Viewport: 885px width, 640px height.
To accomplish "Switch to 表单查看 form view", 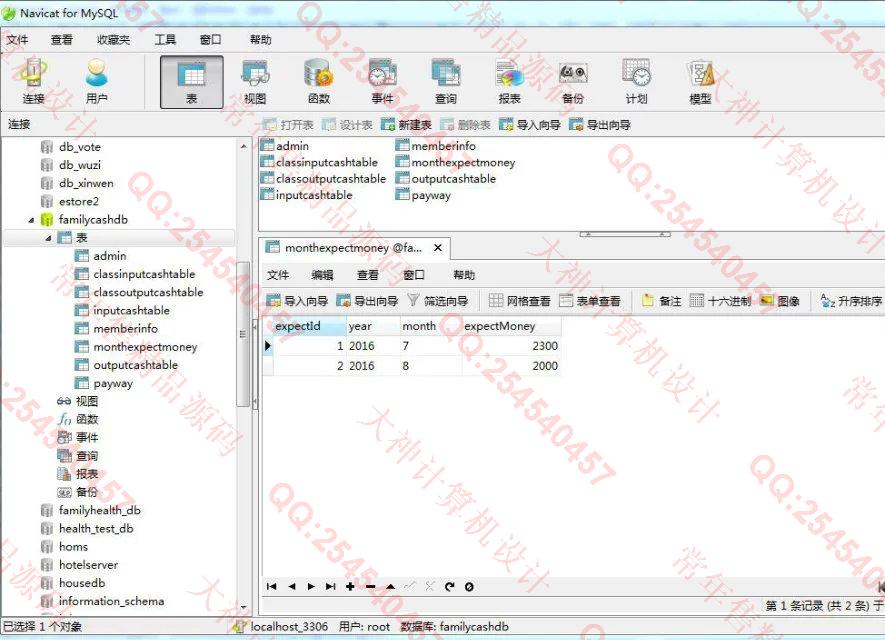I will [x=590, y=301].
